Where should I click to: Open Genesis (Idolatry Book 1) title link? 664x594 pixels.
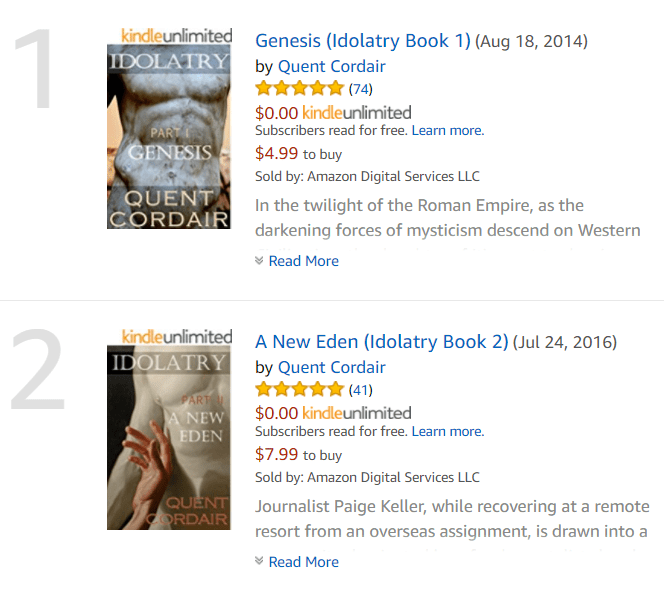point(362,41)
